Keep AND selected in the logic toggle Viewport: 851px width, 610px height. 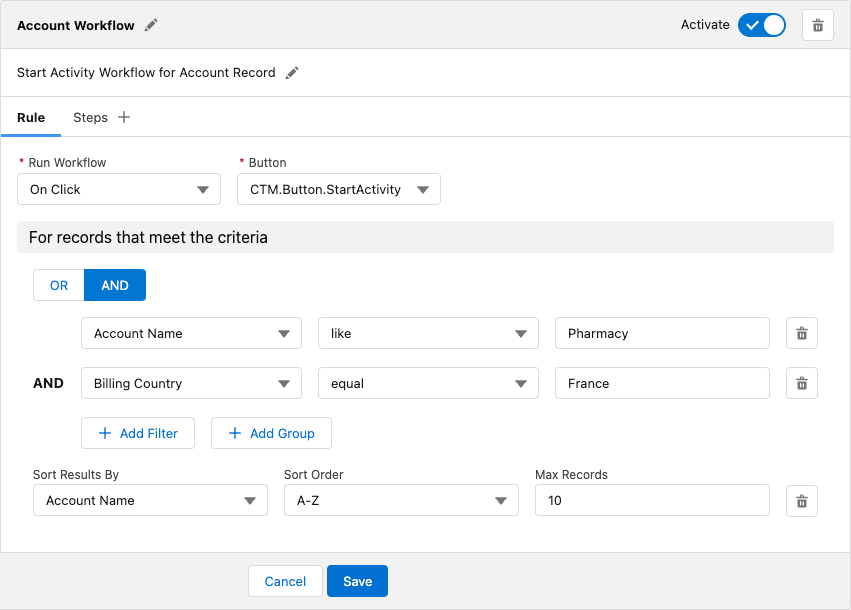tap(114, 285)
